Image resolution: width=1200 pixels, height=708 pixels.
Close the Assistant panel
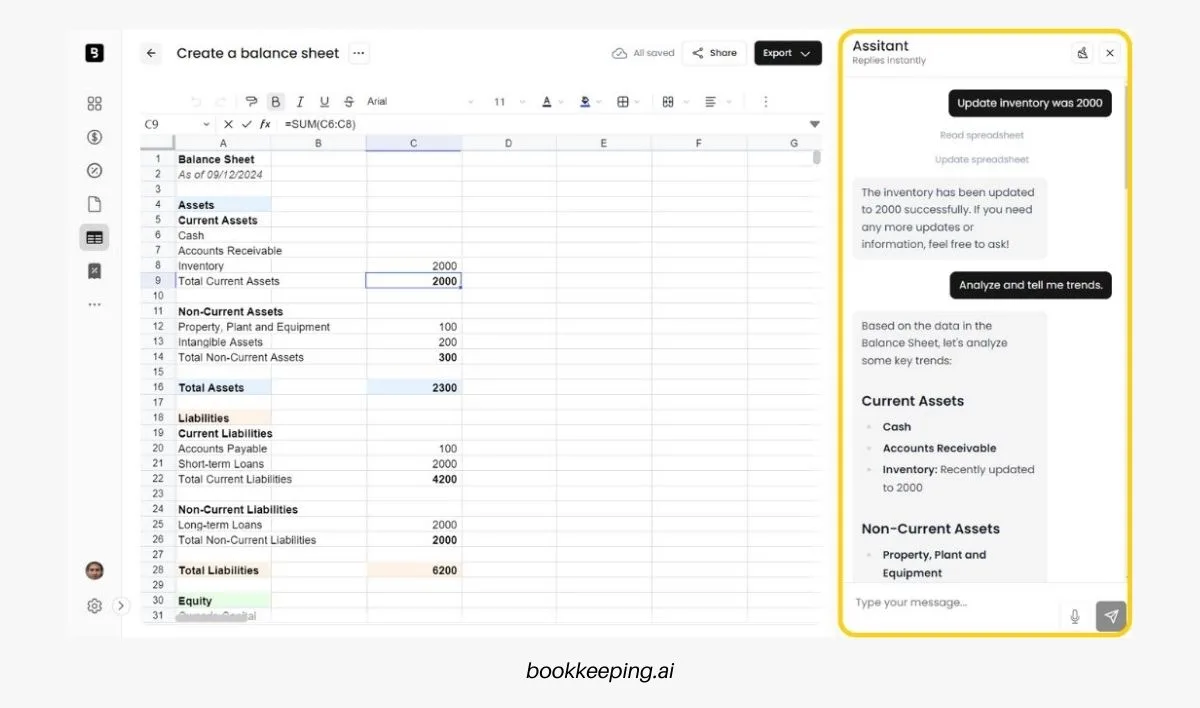(1110, 53)
